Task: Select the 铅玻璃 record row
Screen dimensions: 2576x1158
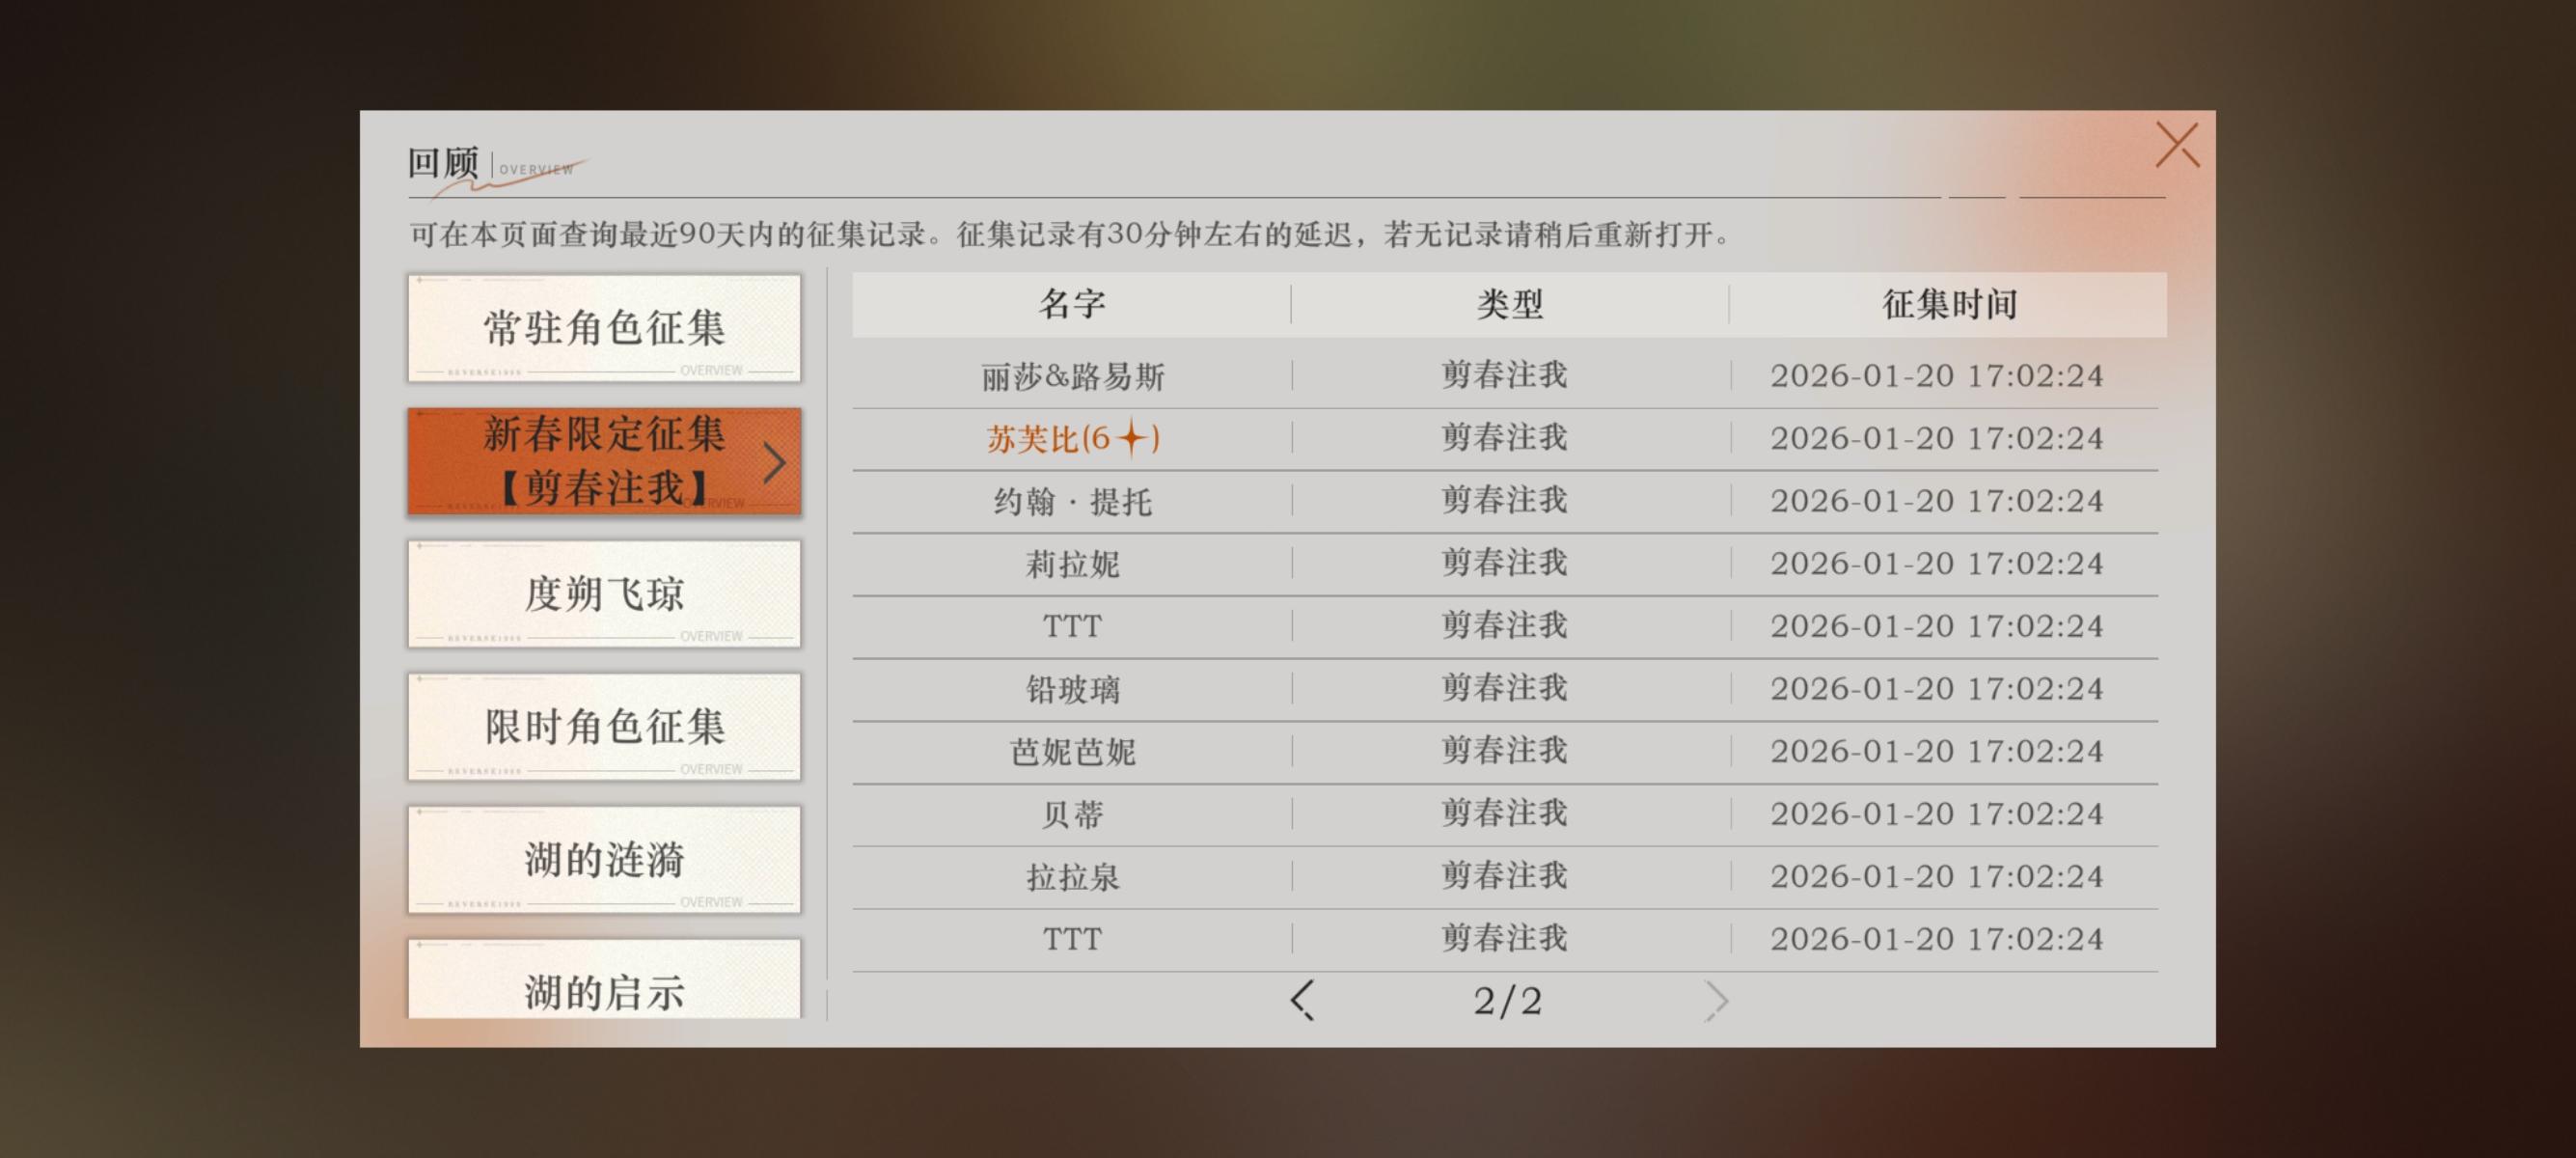Action: [1072, 689]
